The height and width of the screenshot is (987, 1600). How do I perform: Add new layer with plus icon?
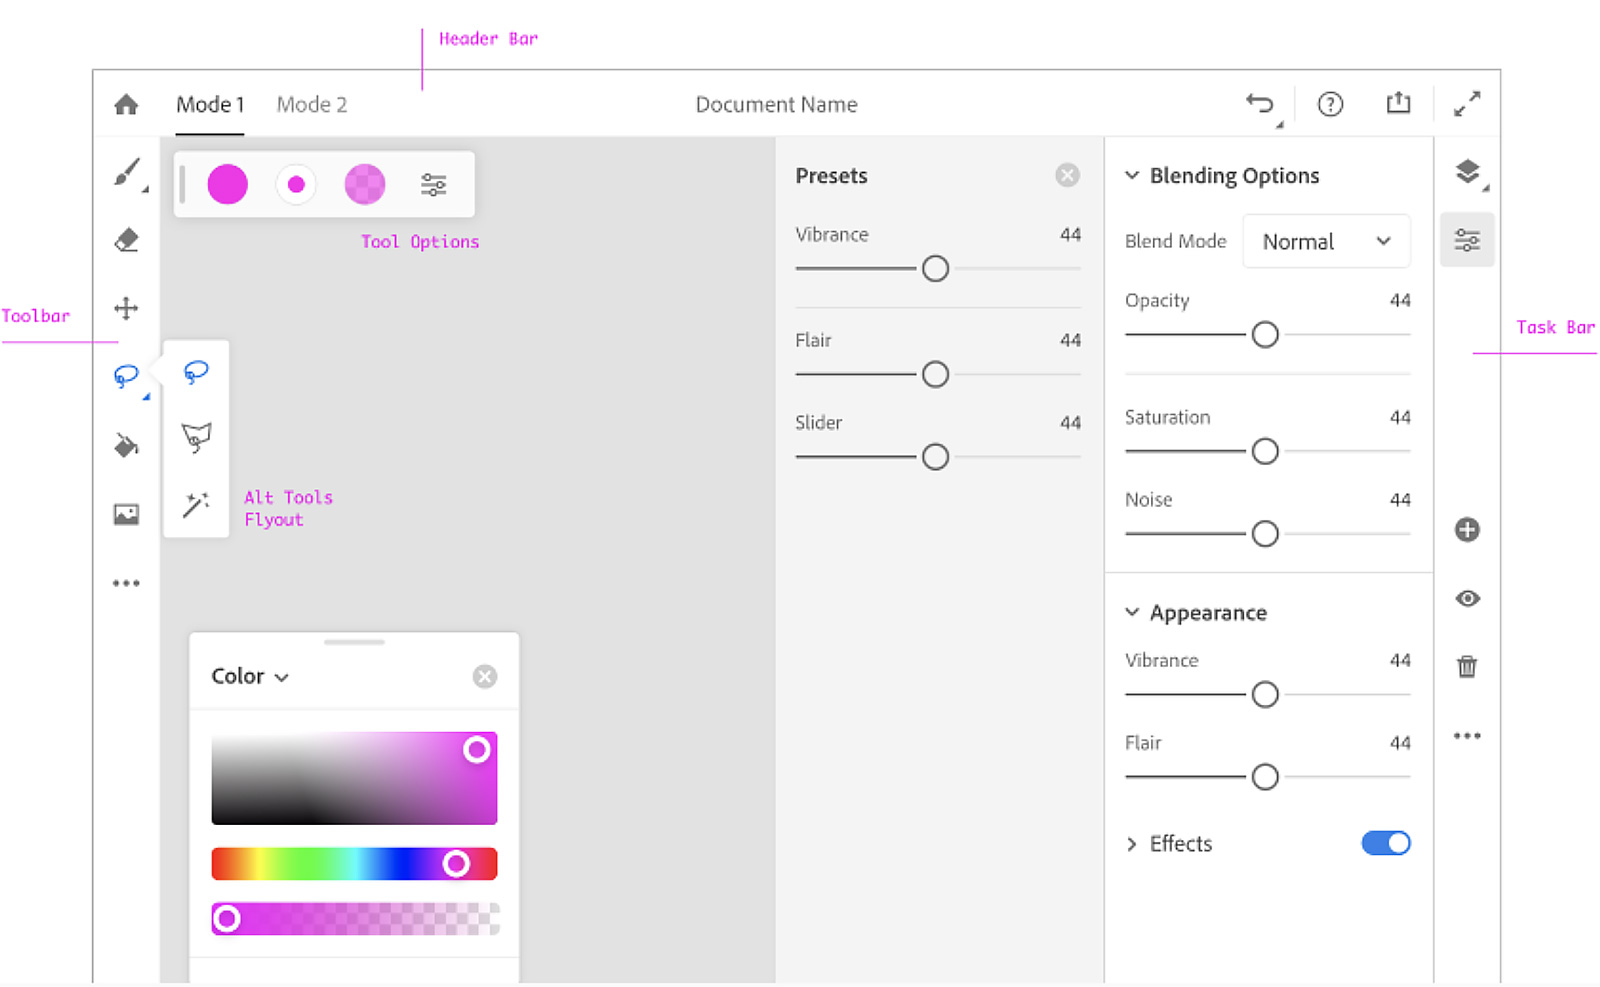[1467, 530]
